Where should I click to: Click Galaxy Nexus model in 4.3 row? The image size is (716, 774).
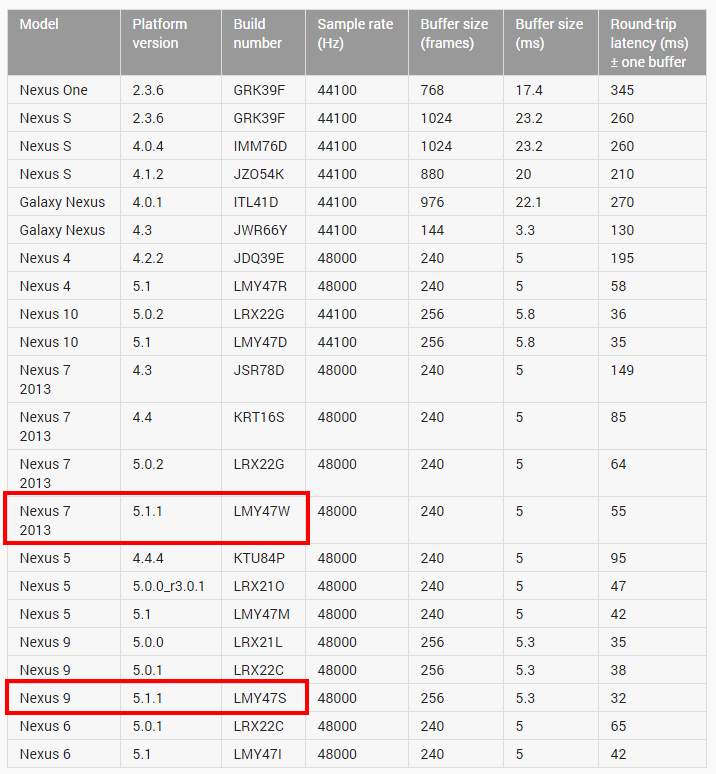(62, 231)
